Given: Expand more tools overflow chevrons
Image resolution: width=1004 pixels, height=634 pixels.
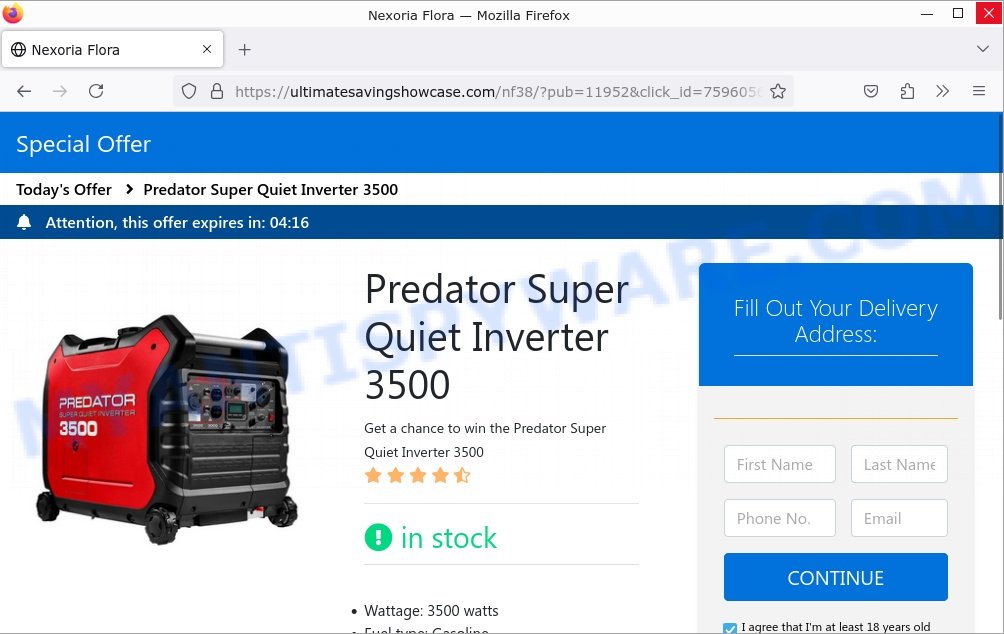Looking at the screenshot, I should point(943,92).
